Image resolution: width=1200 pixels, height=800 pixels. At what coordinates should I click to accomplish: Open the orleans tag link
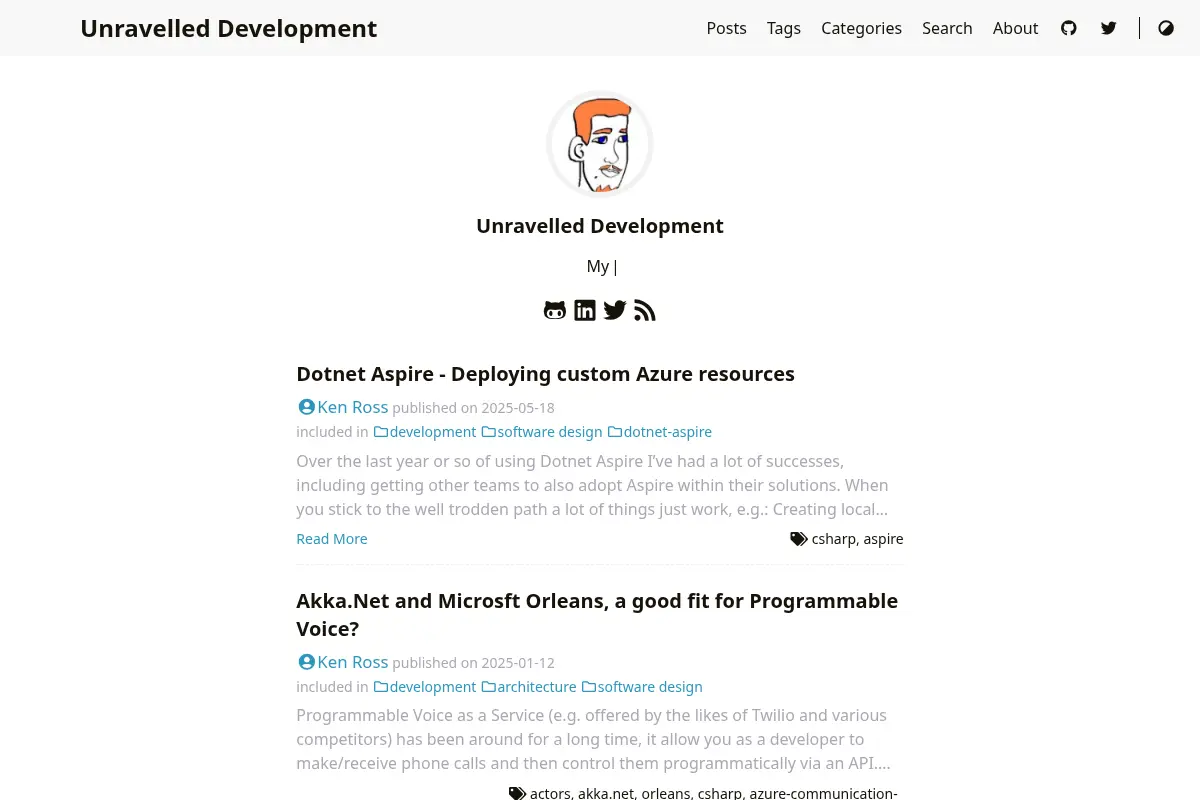point(666,793)
